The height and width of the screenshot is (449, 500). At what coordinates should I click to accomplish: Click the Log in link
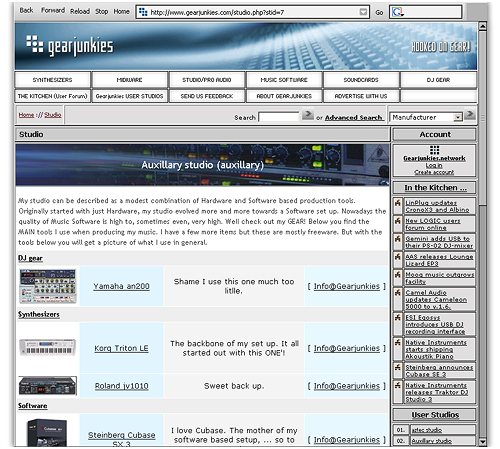click(434, 165)
